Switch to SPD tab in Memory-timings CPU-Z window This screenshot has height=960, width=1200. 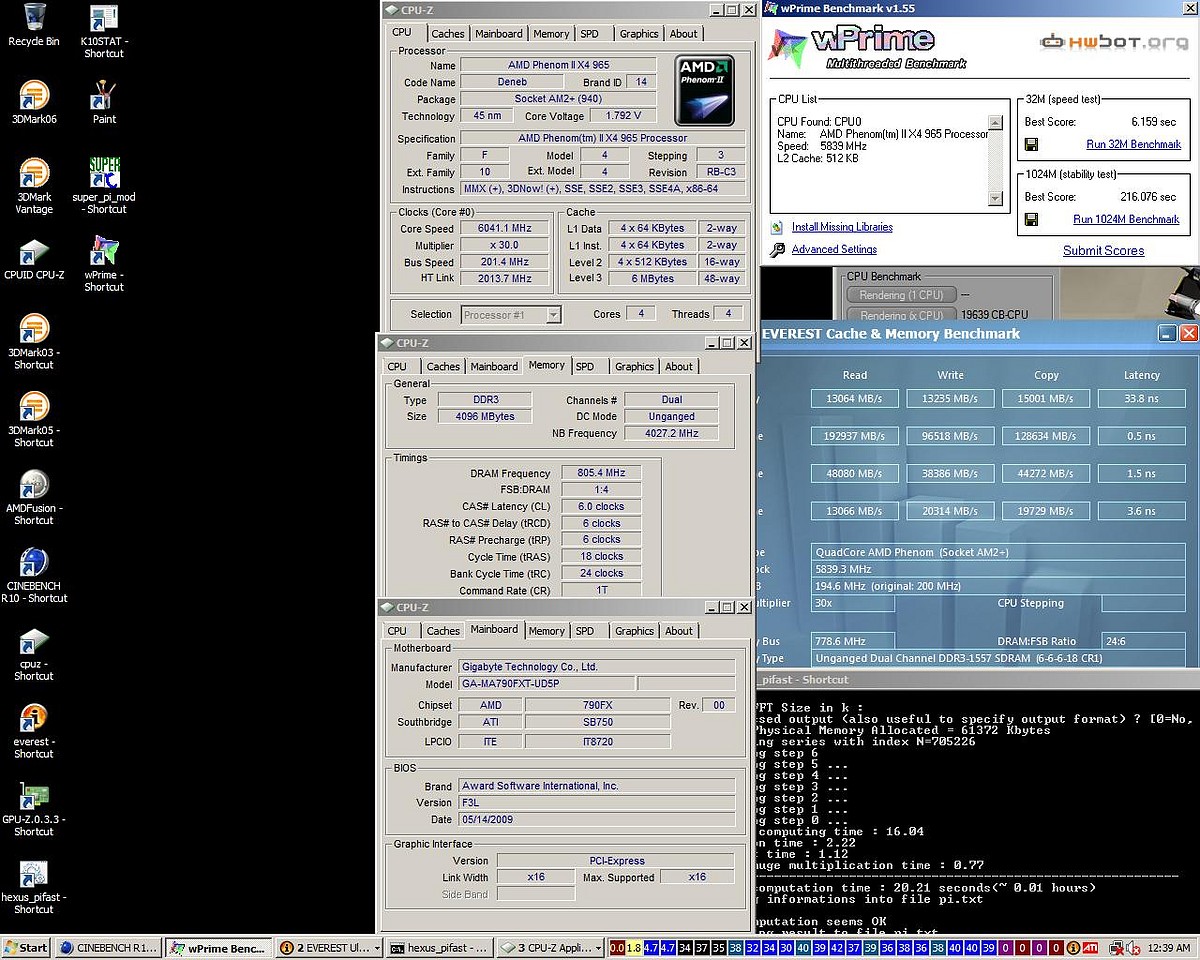(x=585, y=367)
